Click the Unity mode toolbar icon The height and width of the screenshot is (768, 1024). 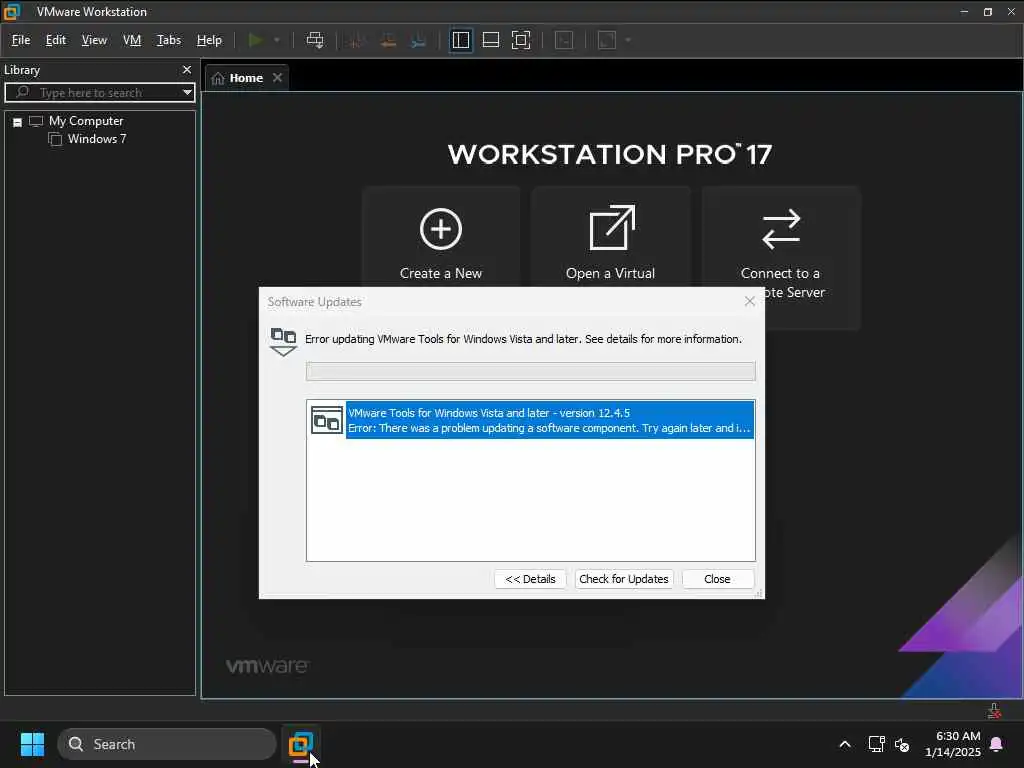click(x=564, y=40)
